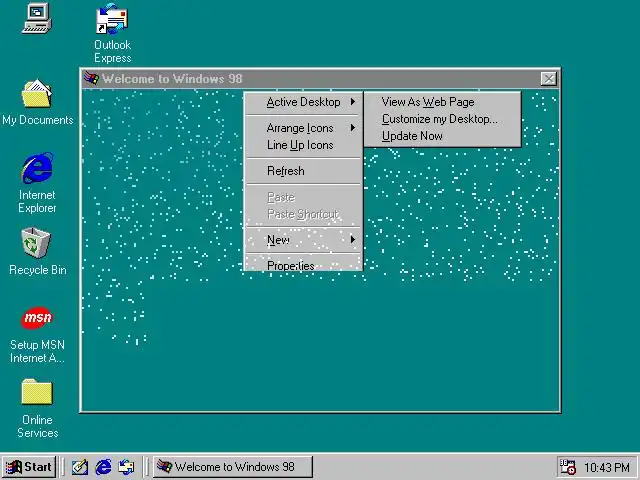Choose Update Now in the submenu
The width and height of the screenshot is (640, 480).
pyautogui.click(x=442, y=136)
